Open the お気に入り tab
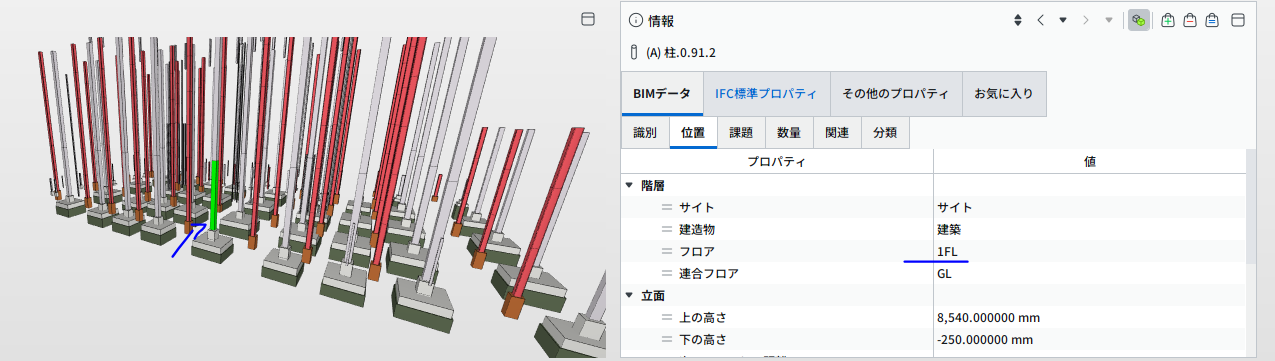This screenshot has height=361, width=1275. coord(1005,93)
